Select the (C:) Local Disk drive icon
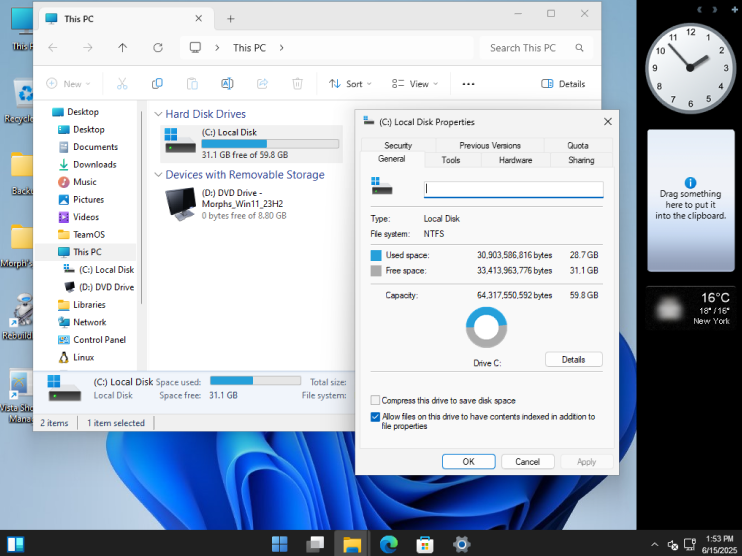This screenshot has width=742, height=556. pos(180,141)
